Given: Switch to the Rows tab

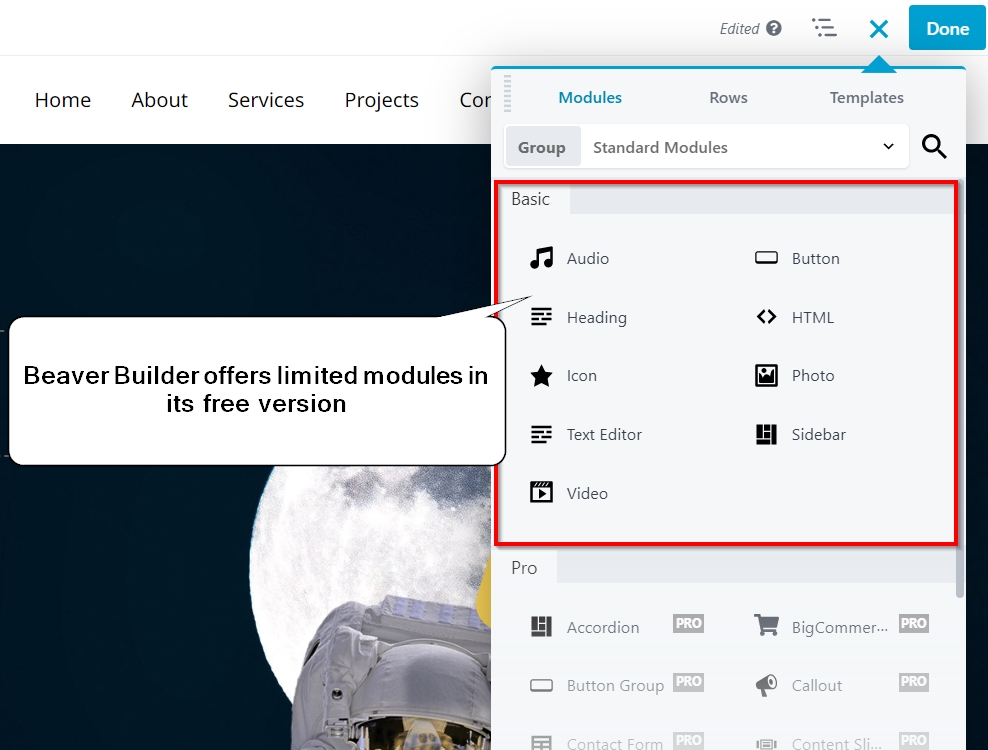Looking at the screenshot, I should click(x=727, y=97).
